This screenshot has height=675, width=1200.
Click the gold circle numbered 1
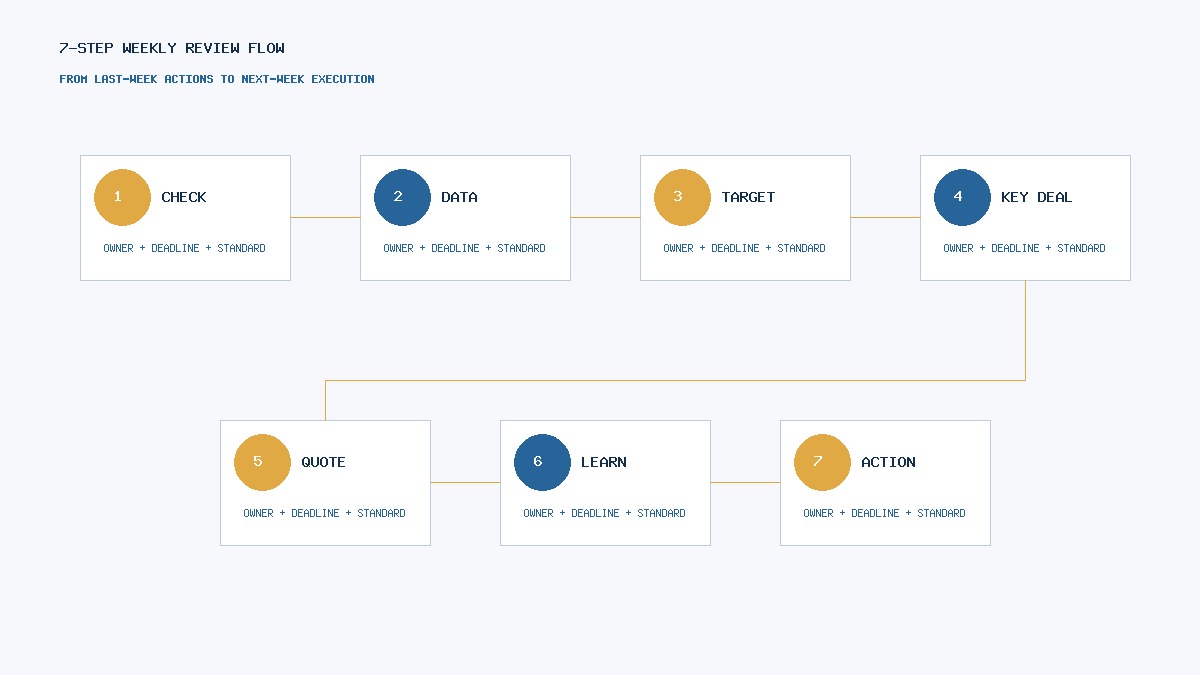122,197
